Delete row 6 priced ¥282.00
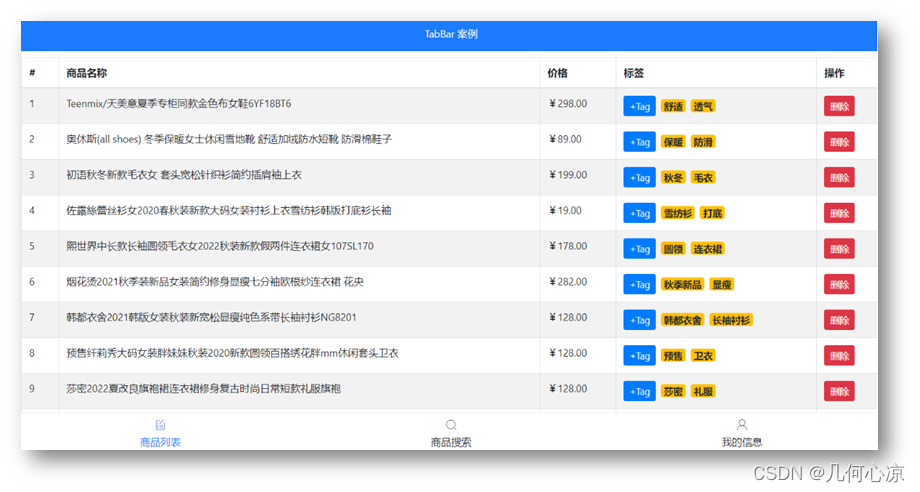The width and height of the screenshot is (920, 492). [x=839, y=284]
